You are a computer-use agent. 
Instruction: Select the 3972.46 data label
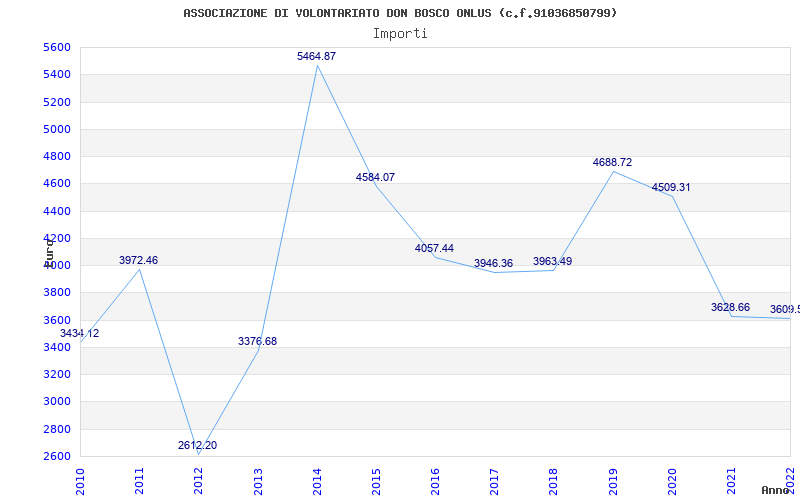point(138,260)
